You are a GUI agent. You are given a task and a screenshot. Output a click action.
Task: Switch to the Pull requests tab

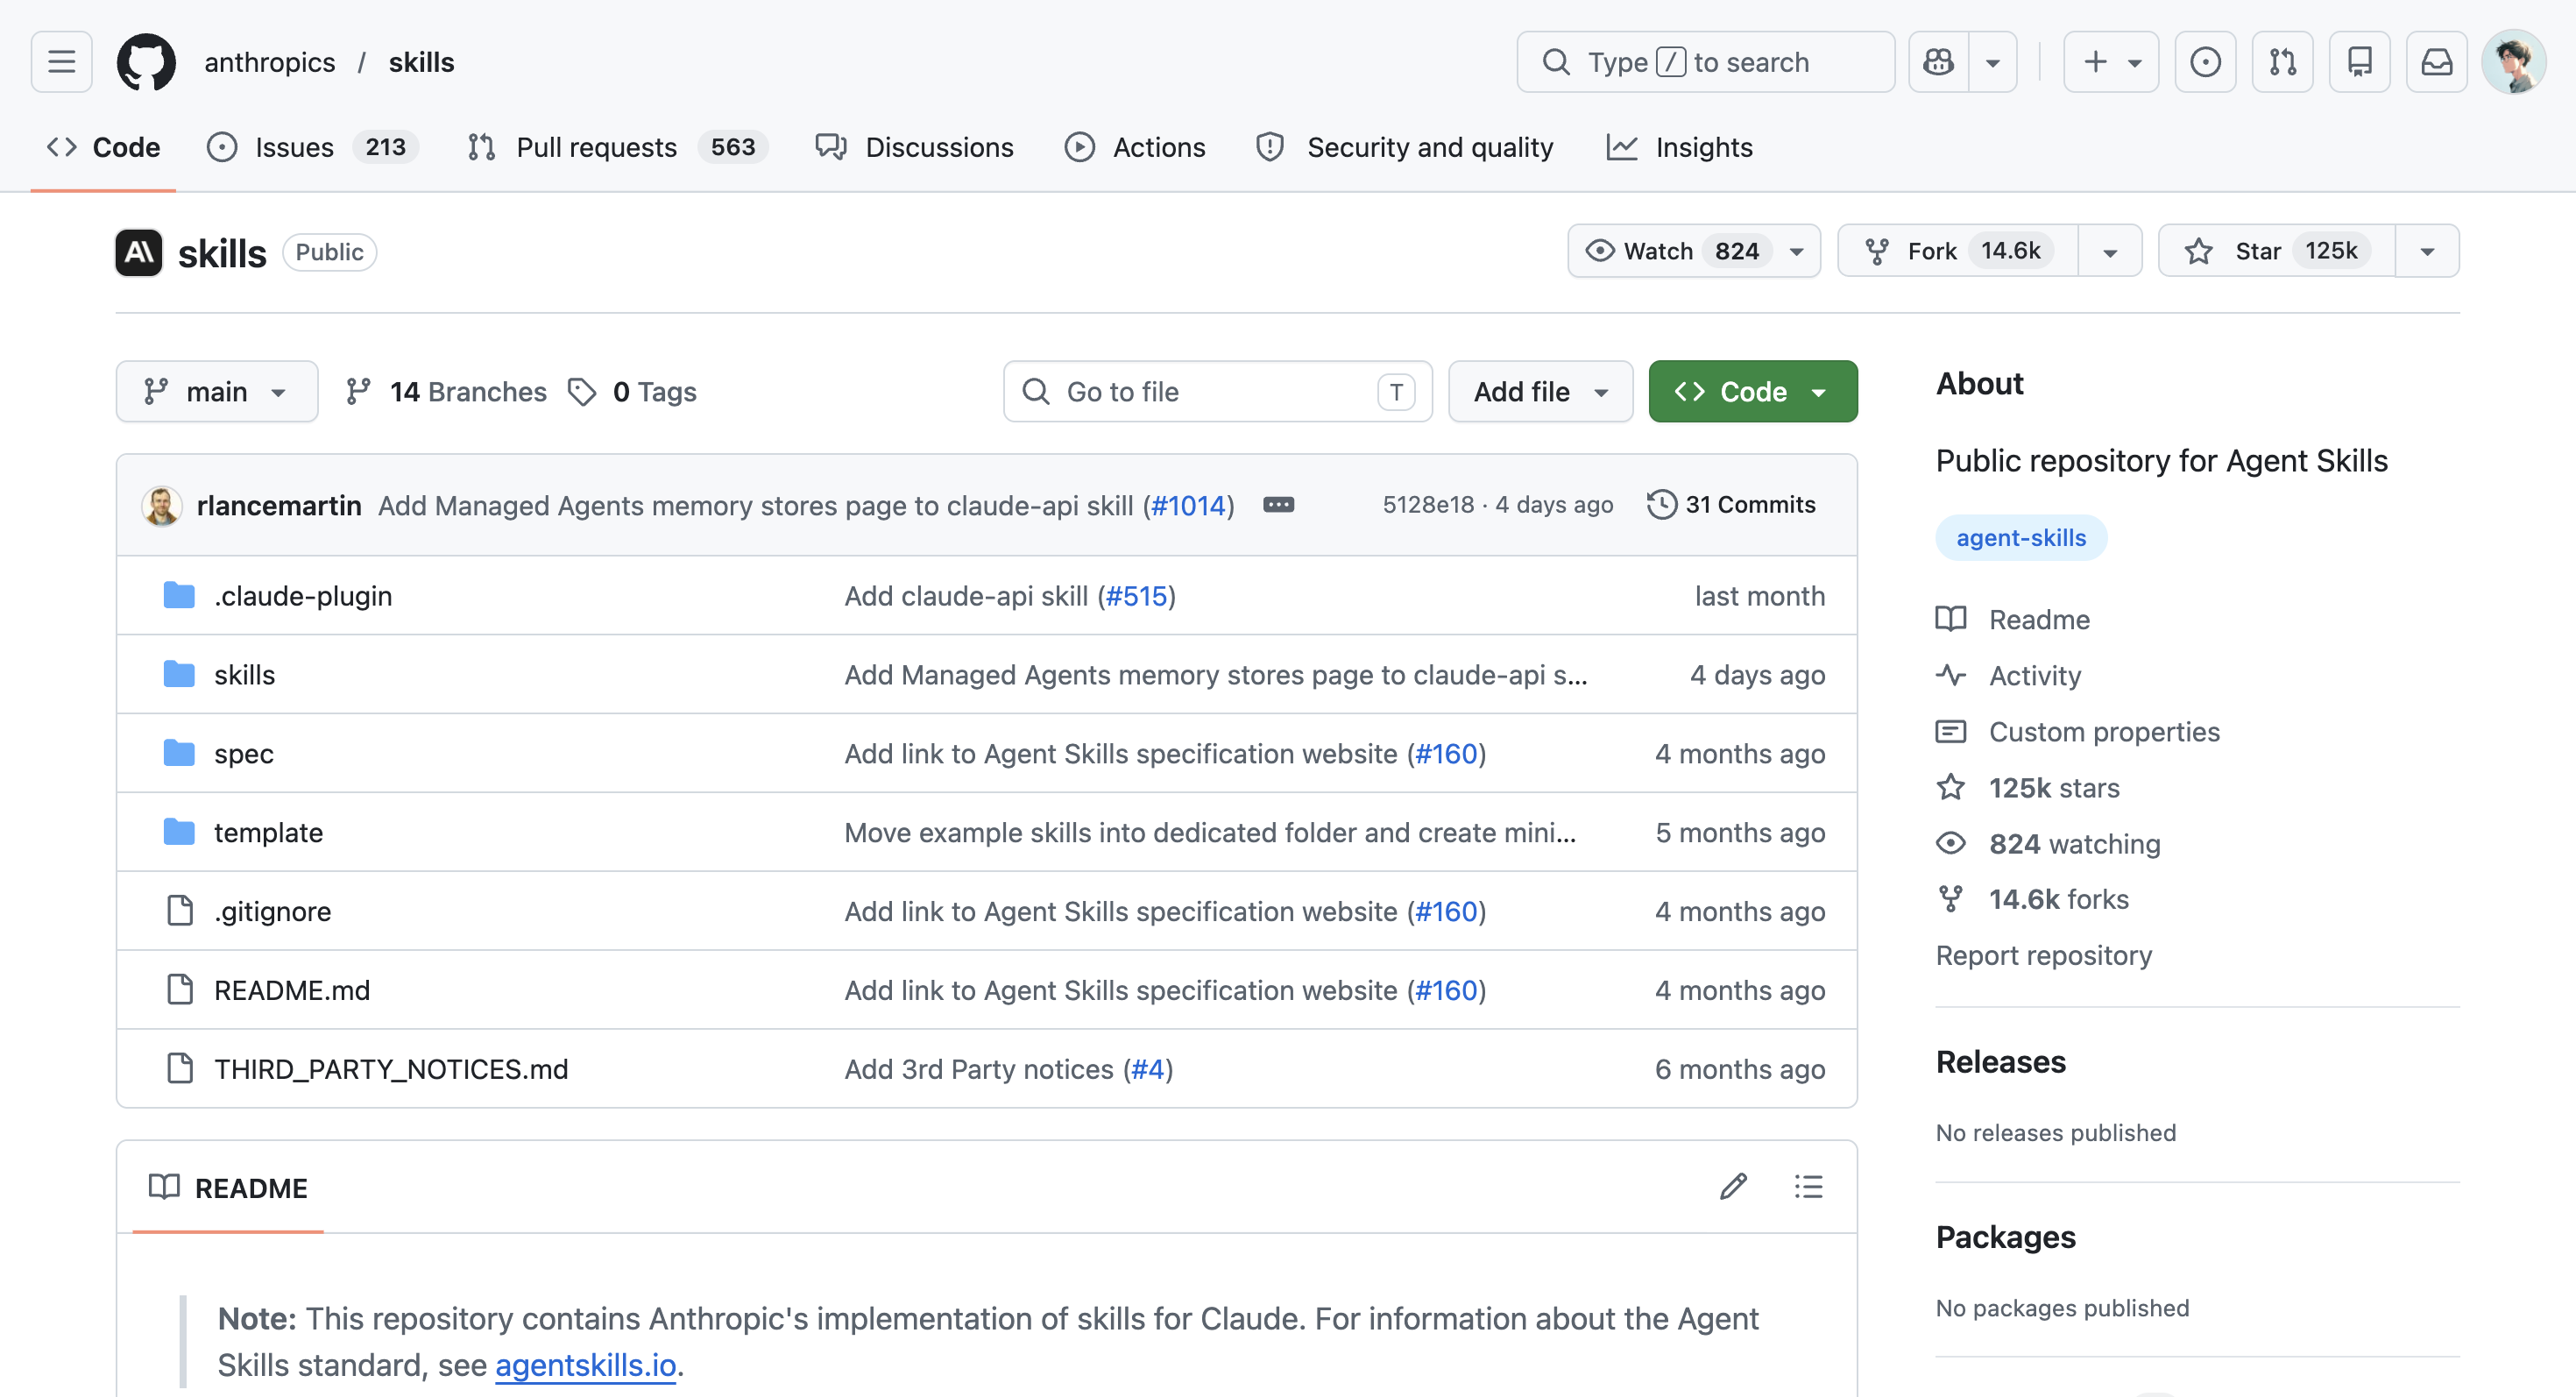pyautogui.click(x=618, y=147)
